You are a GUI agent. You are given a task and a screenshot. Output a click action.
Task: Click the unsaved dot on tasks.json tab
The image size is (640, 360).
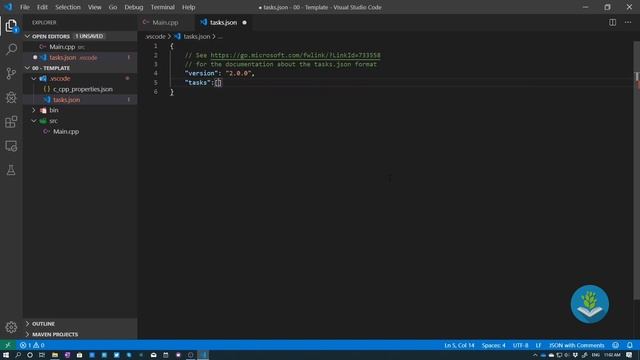[x=244, y=22]
